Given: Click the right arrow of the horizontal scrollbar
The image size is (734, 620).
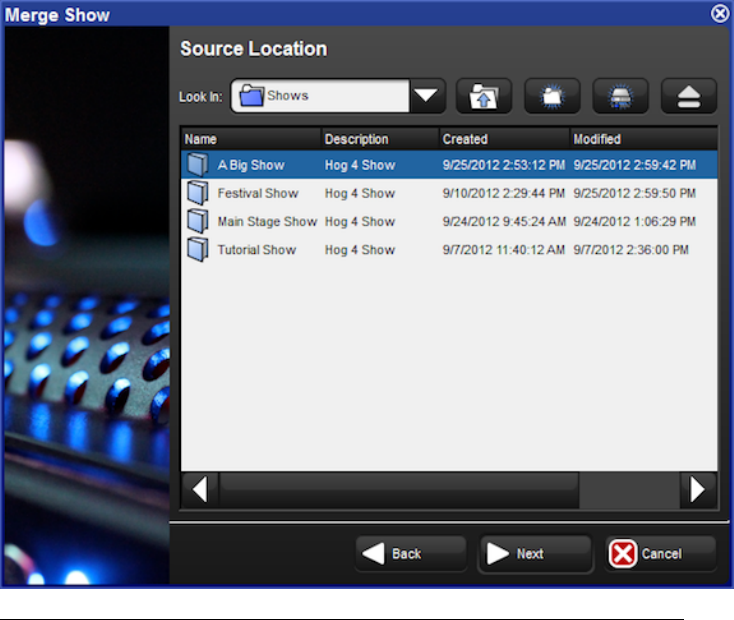Looking at the screenshot, I should 697,490.
